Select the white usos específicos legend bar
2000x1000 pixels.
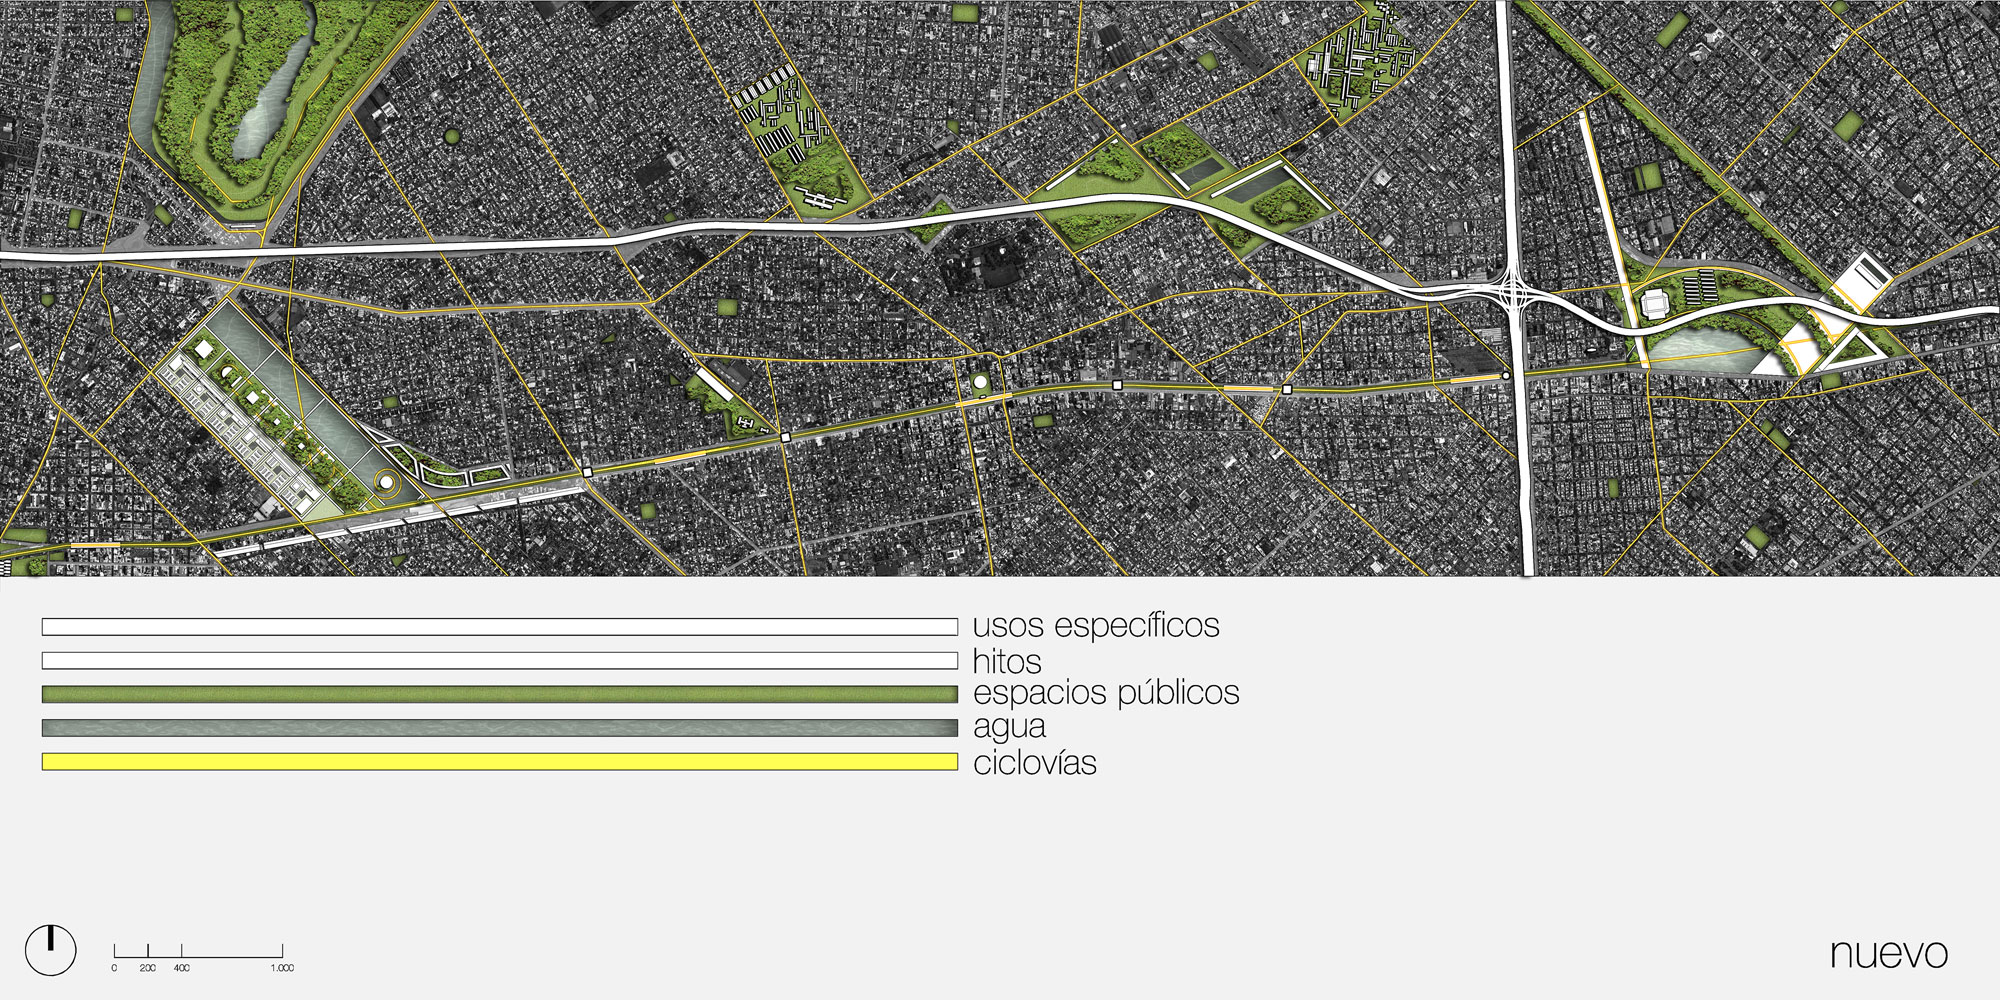tap(500, 627)
